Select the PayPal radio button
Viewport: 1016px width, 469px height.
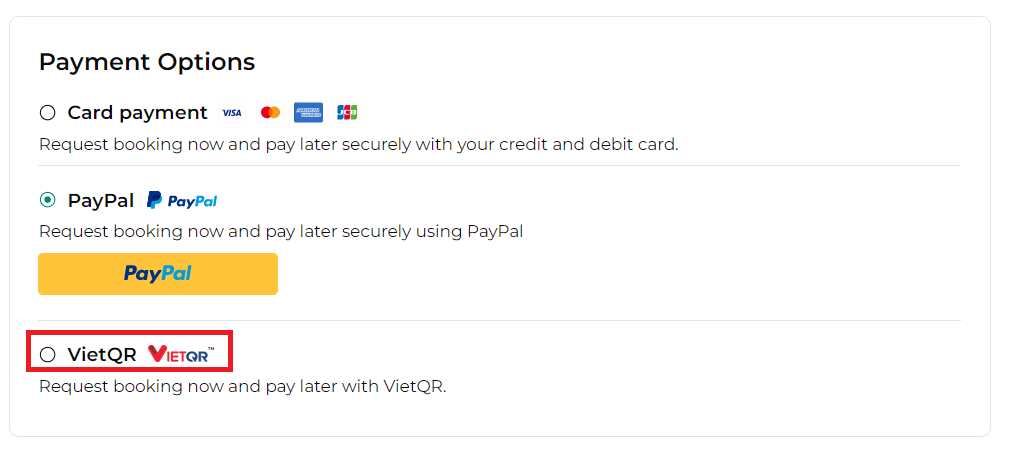coord(48,200)
